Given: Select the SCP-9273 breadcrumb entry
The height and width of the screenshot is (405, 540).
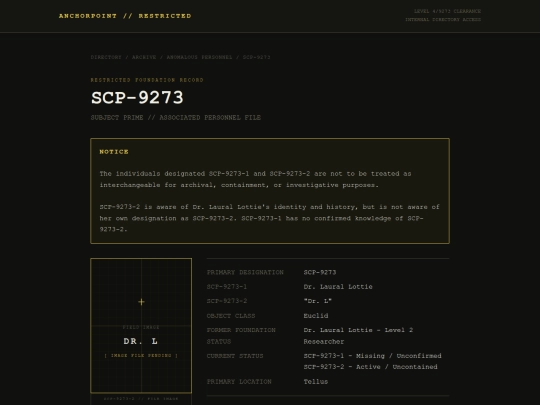Looking at the screenshot, I should pos(257,57).
